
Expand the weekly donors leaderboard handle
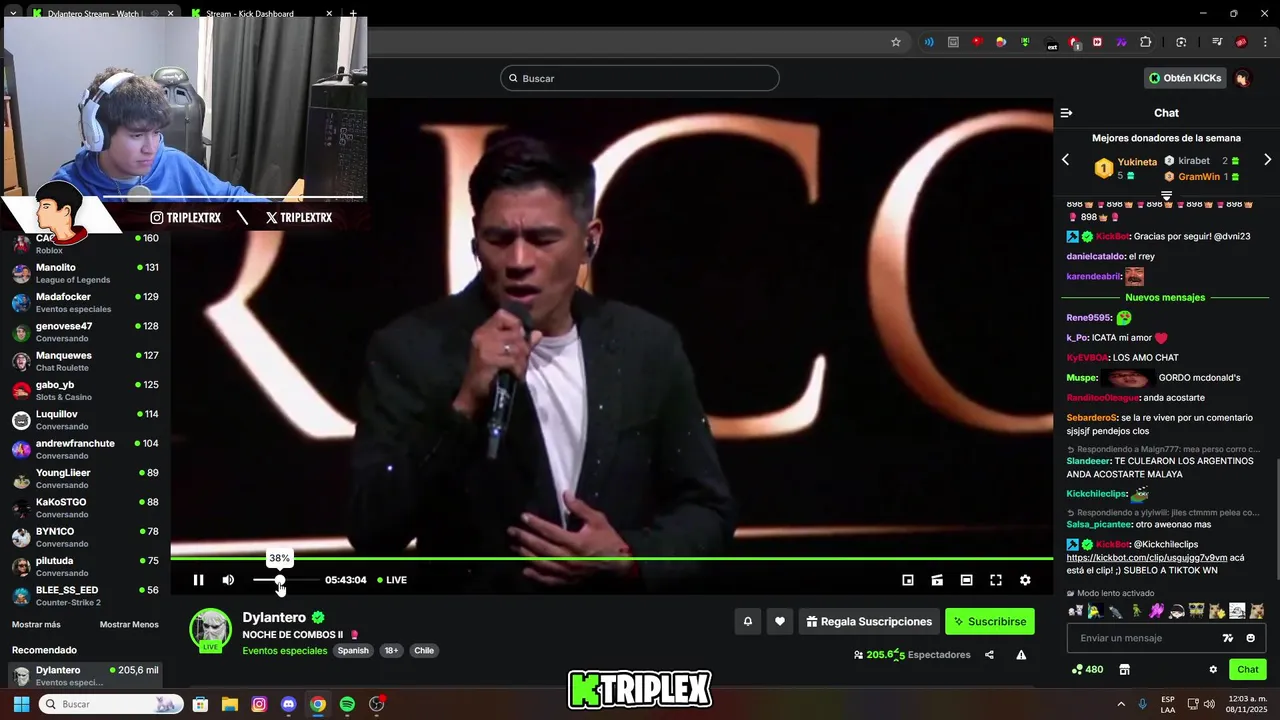pos(1166,194)
